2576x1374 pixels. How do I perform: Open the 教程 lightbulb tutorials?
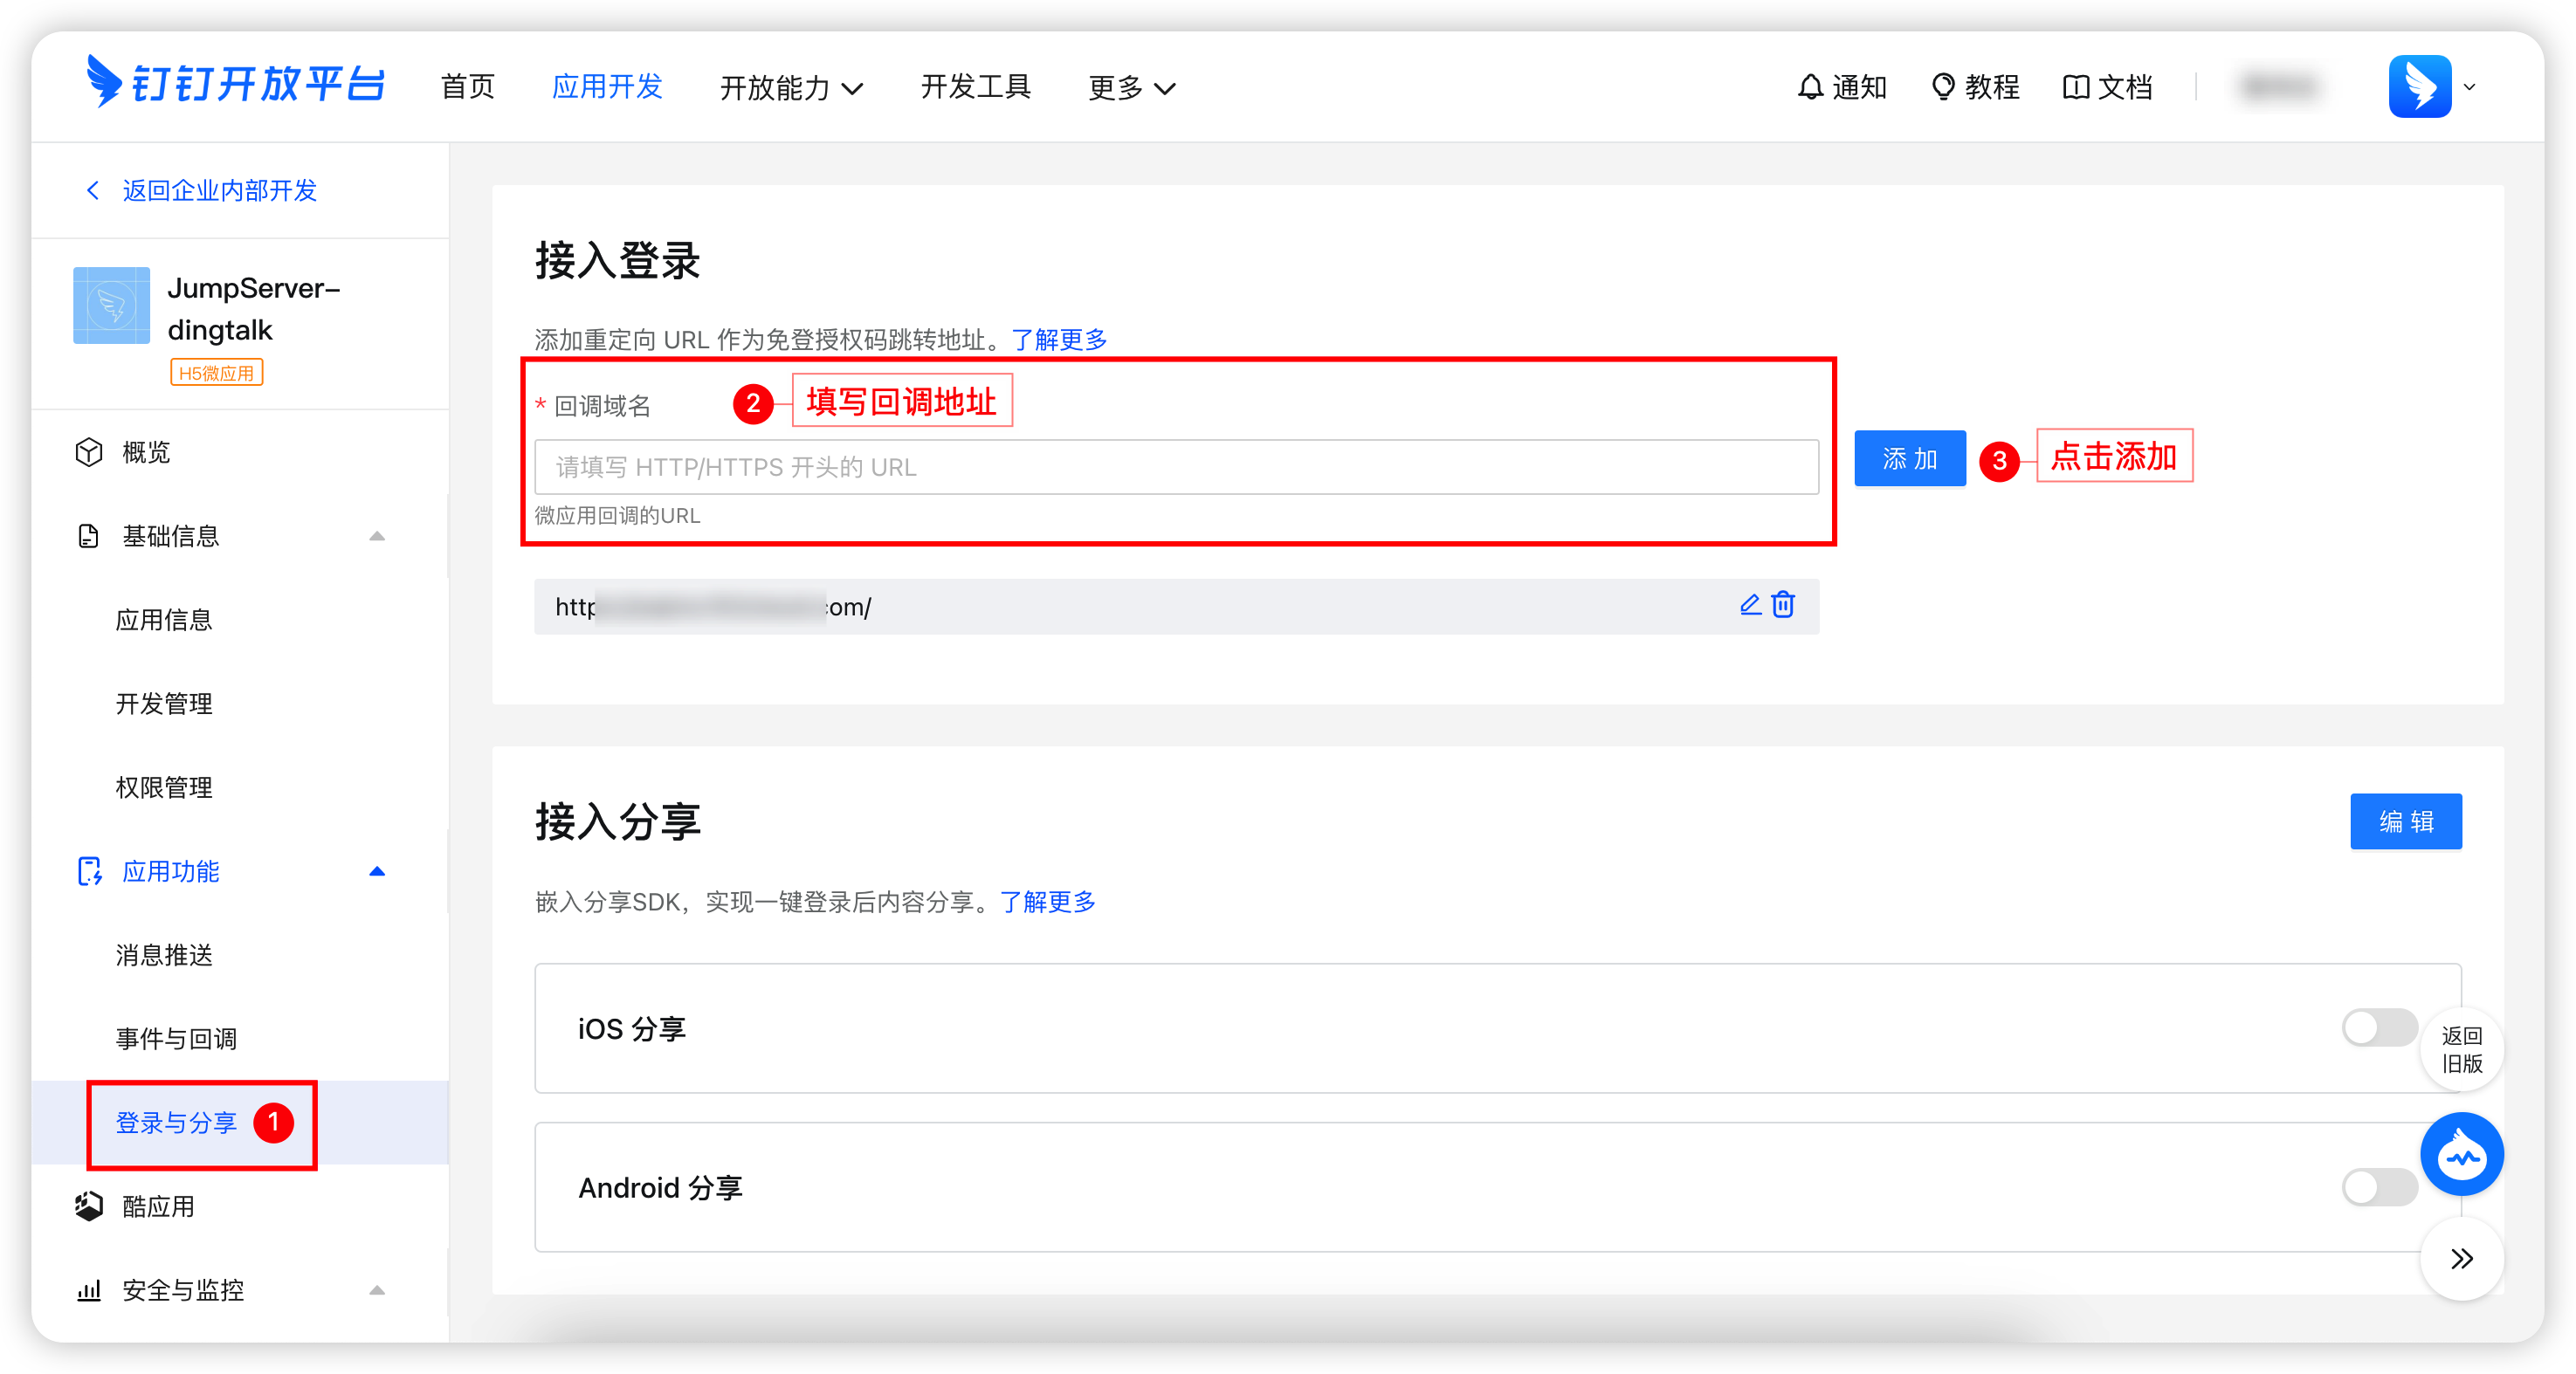pyautogui.click(x=1975, y=87)
